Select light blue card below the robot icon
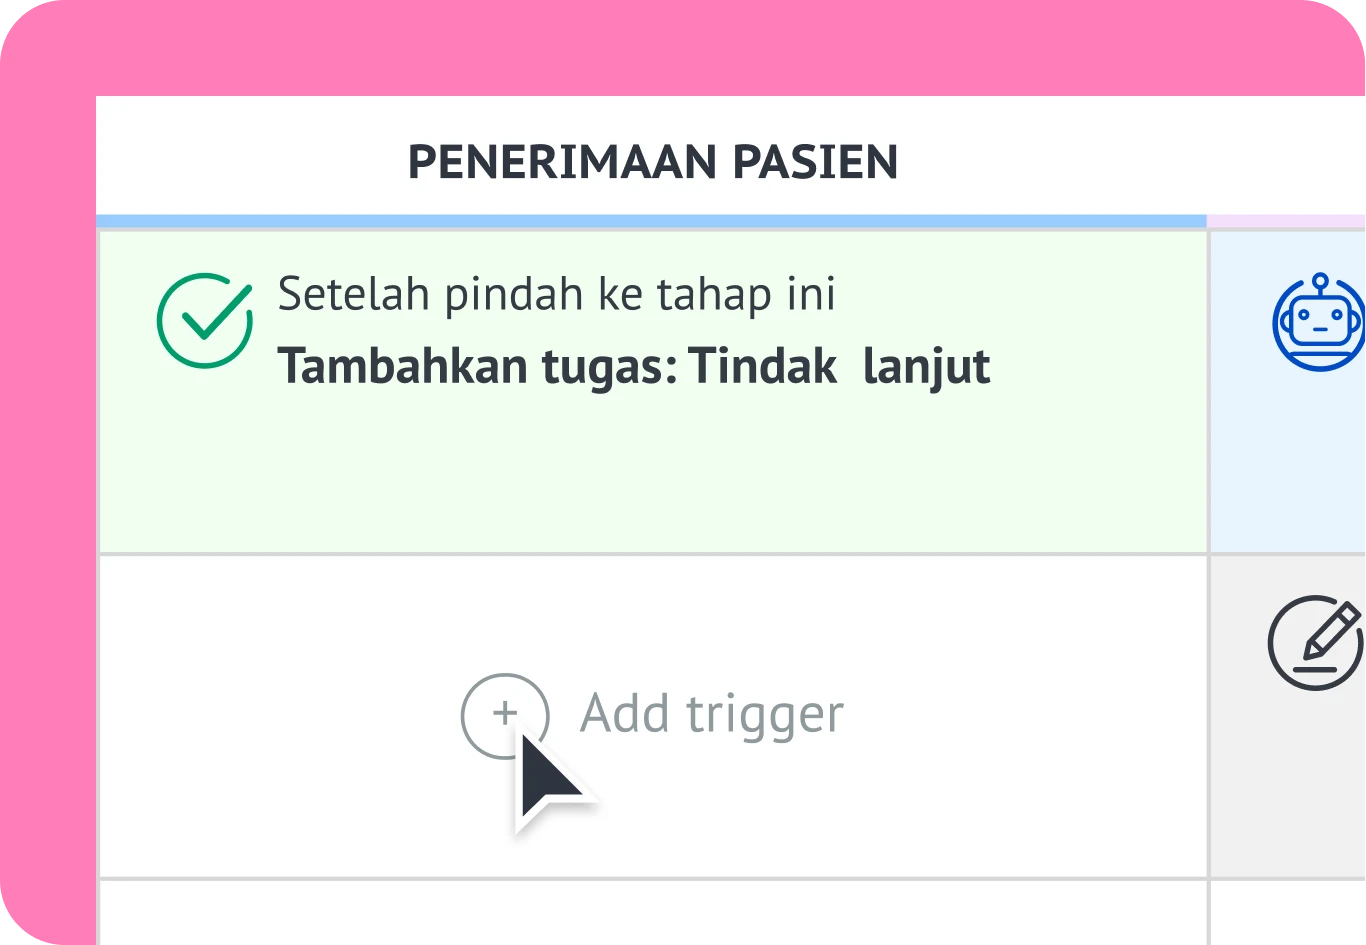 [1288, 470]
